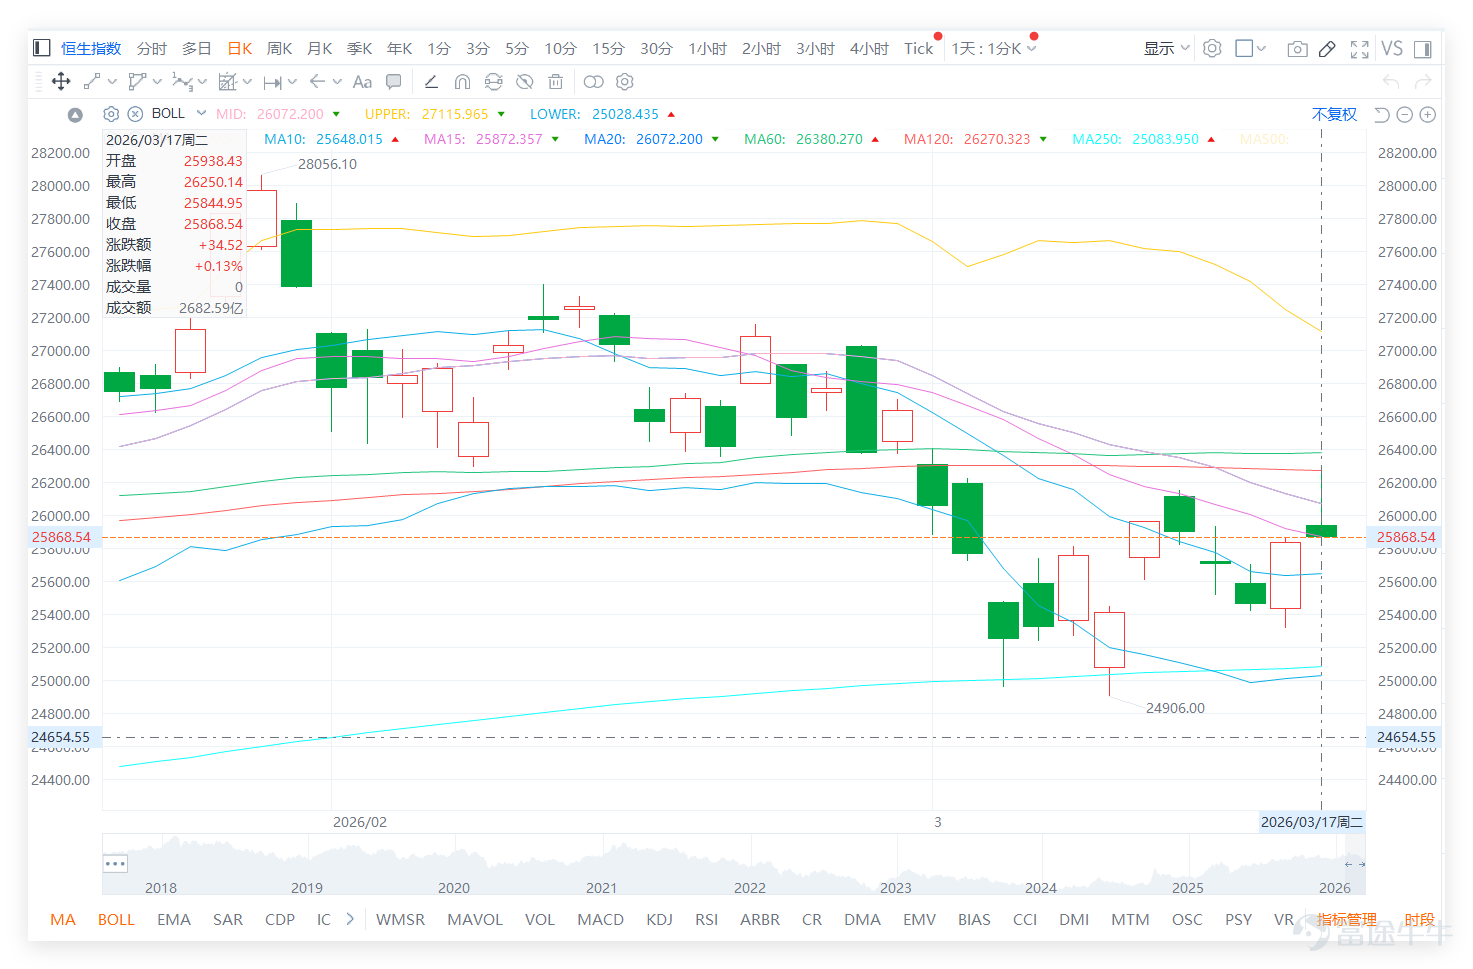Toggle the RSI indicator
The width and height of the screenshot is (1473, 969).
(706, 919)
